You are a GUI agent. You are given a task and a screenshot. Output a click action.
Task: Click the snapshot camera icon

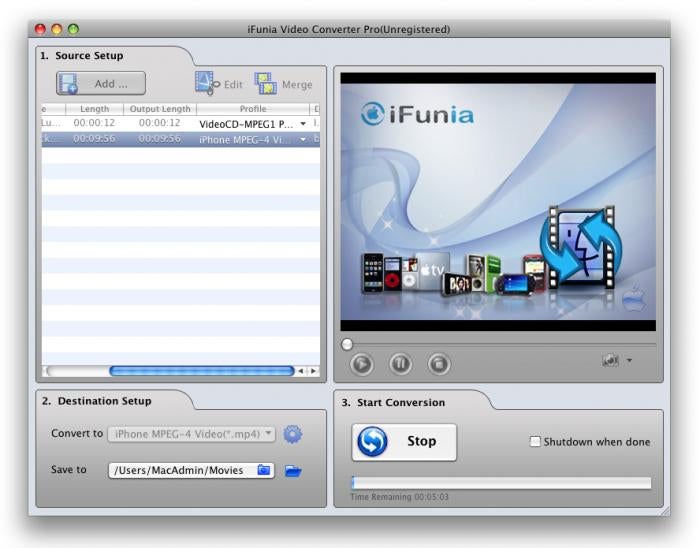pyautogui.click(x=610, y=360)
